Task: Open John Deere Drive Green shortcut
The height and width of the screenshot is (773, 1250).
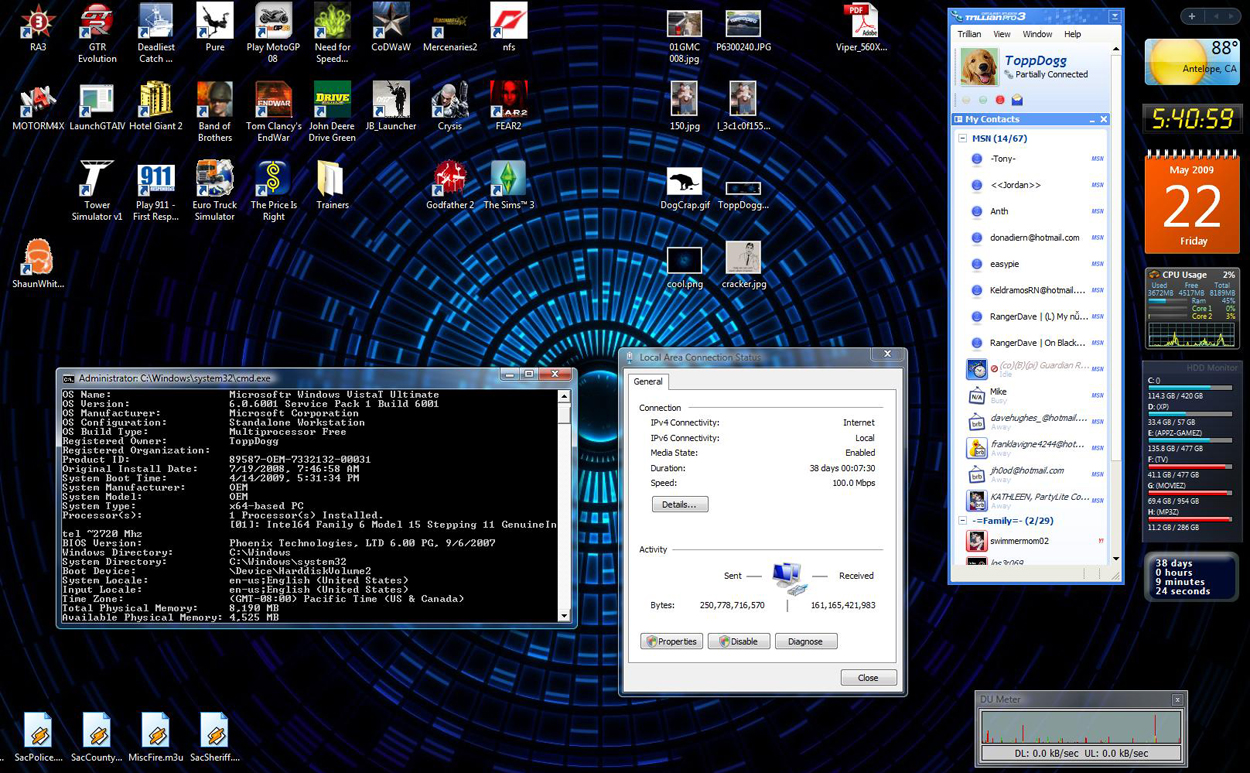Action: [332, 112]
